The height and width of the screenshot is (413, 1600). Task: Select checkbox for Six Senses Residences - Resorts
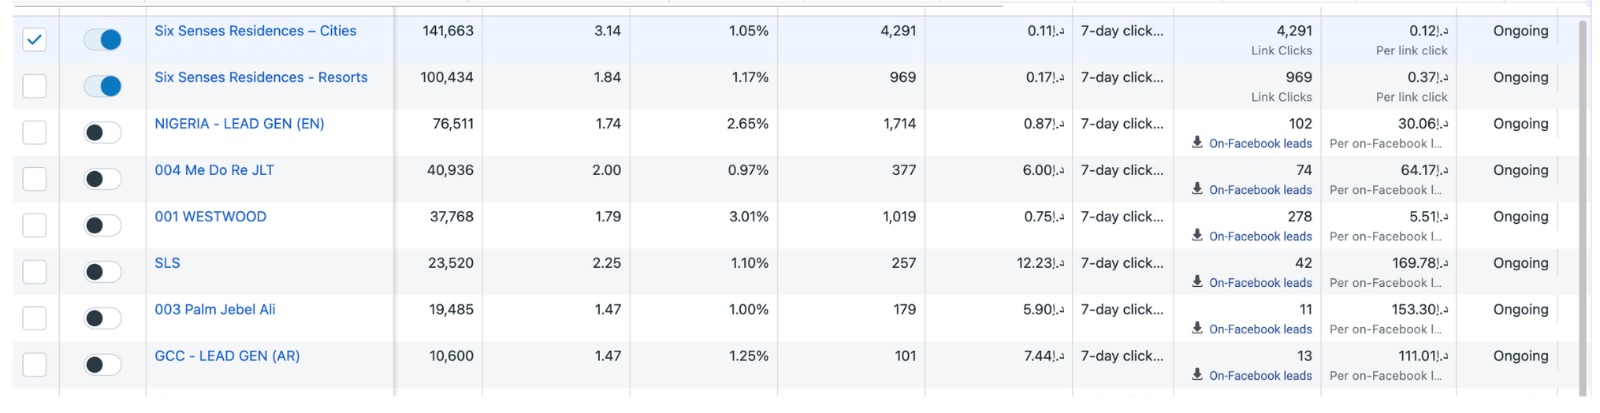(x=34, y=86)
